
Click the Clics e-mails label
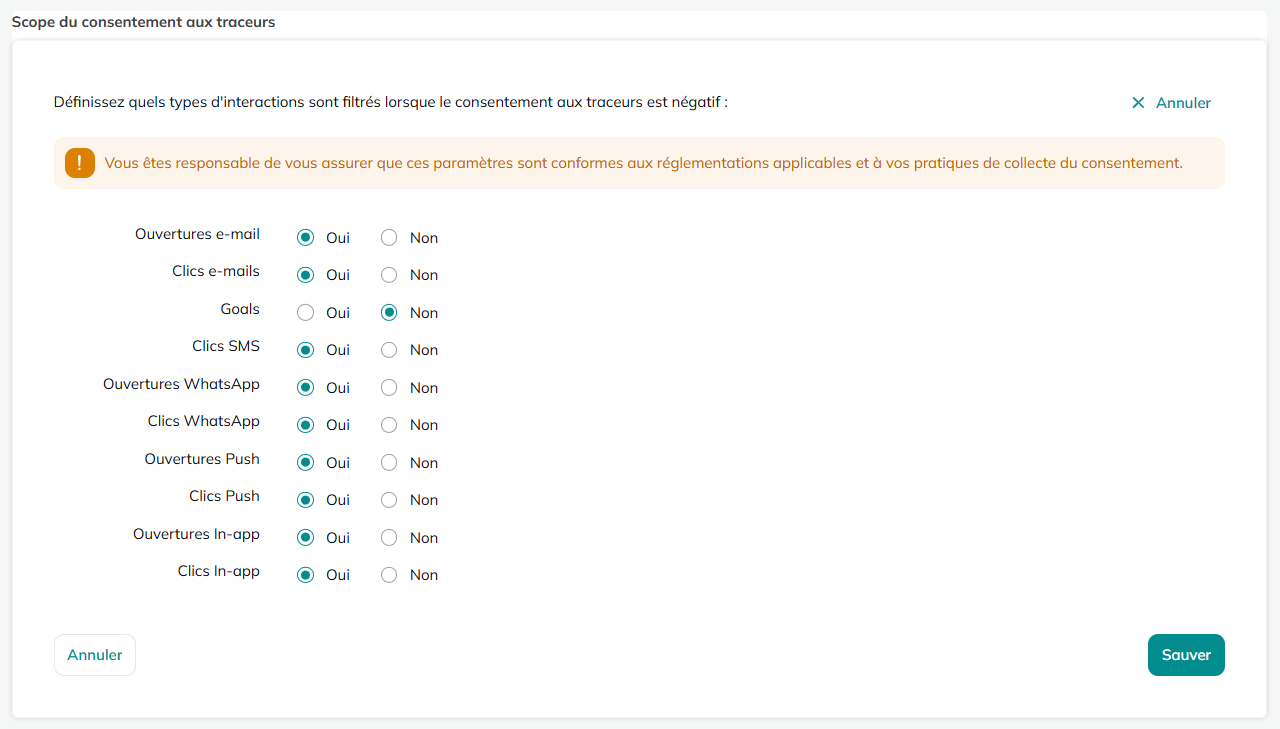tap(216, 271)
